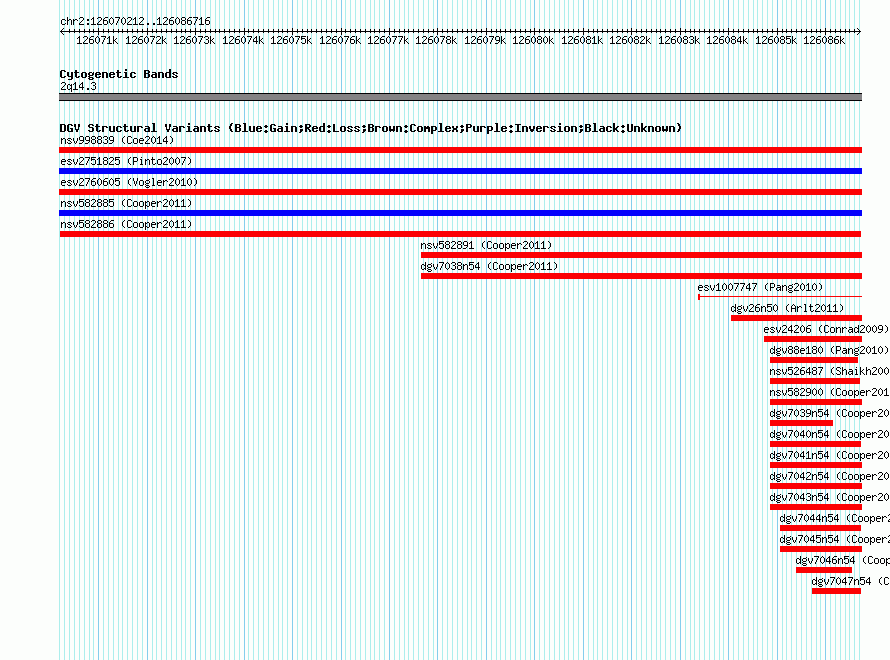Click the blue bar under nsv582885

tap(460, 213)
